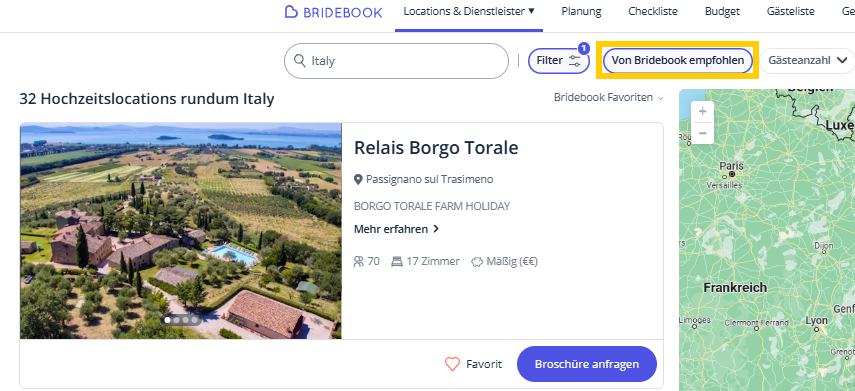Expand the Locations & Dienstleister menu
The width and height of the screenshot is (855, 391).
pyautogui.click(x=469, y=11)
